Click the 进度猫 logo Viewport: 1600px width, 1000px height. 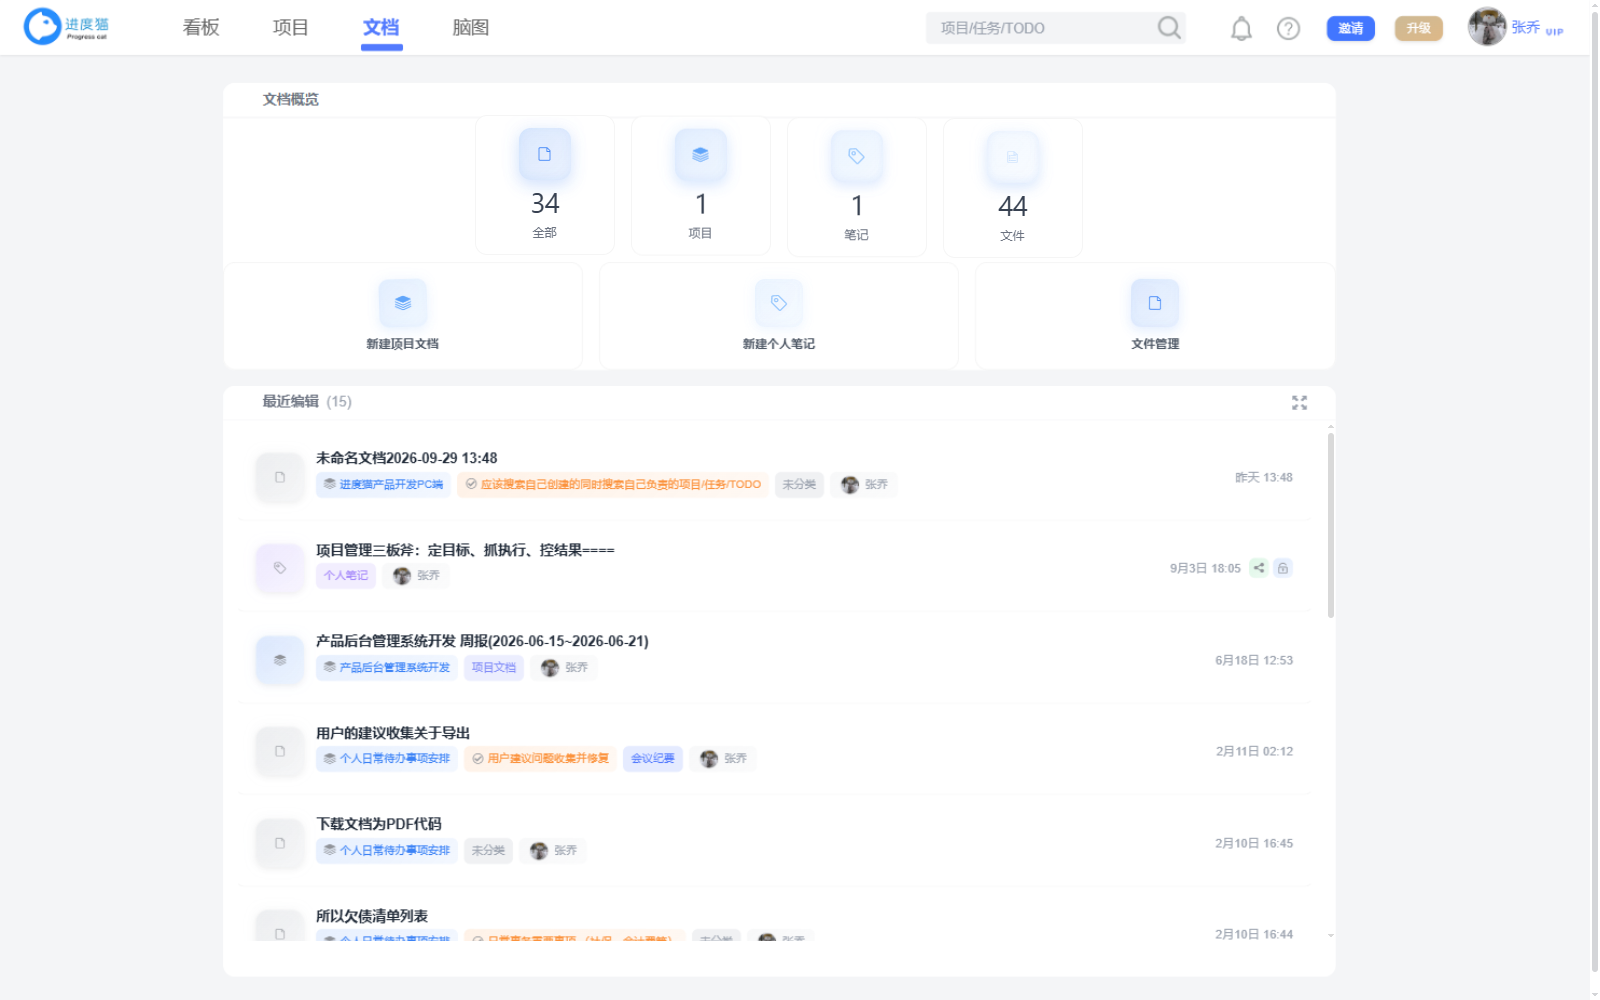point(66,27)
